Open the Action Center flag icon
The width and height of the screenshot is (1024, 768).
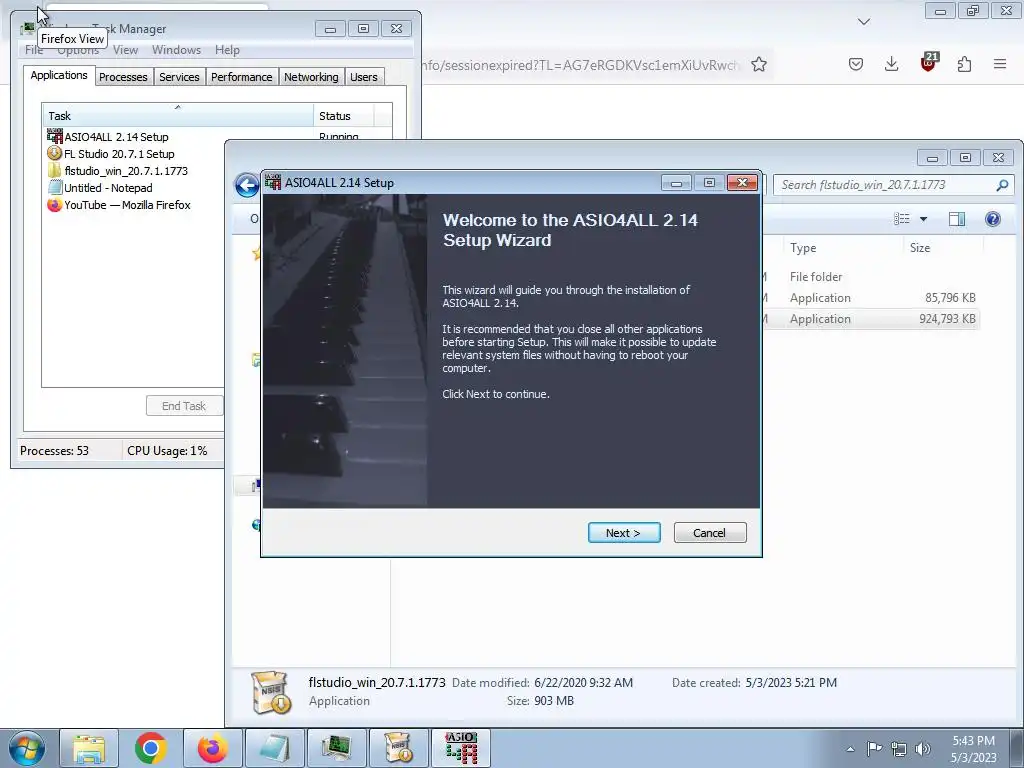tap(874, 749)
